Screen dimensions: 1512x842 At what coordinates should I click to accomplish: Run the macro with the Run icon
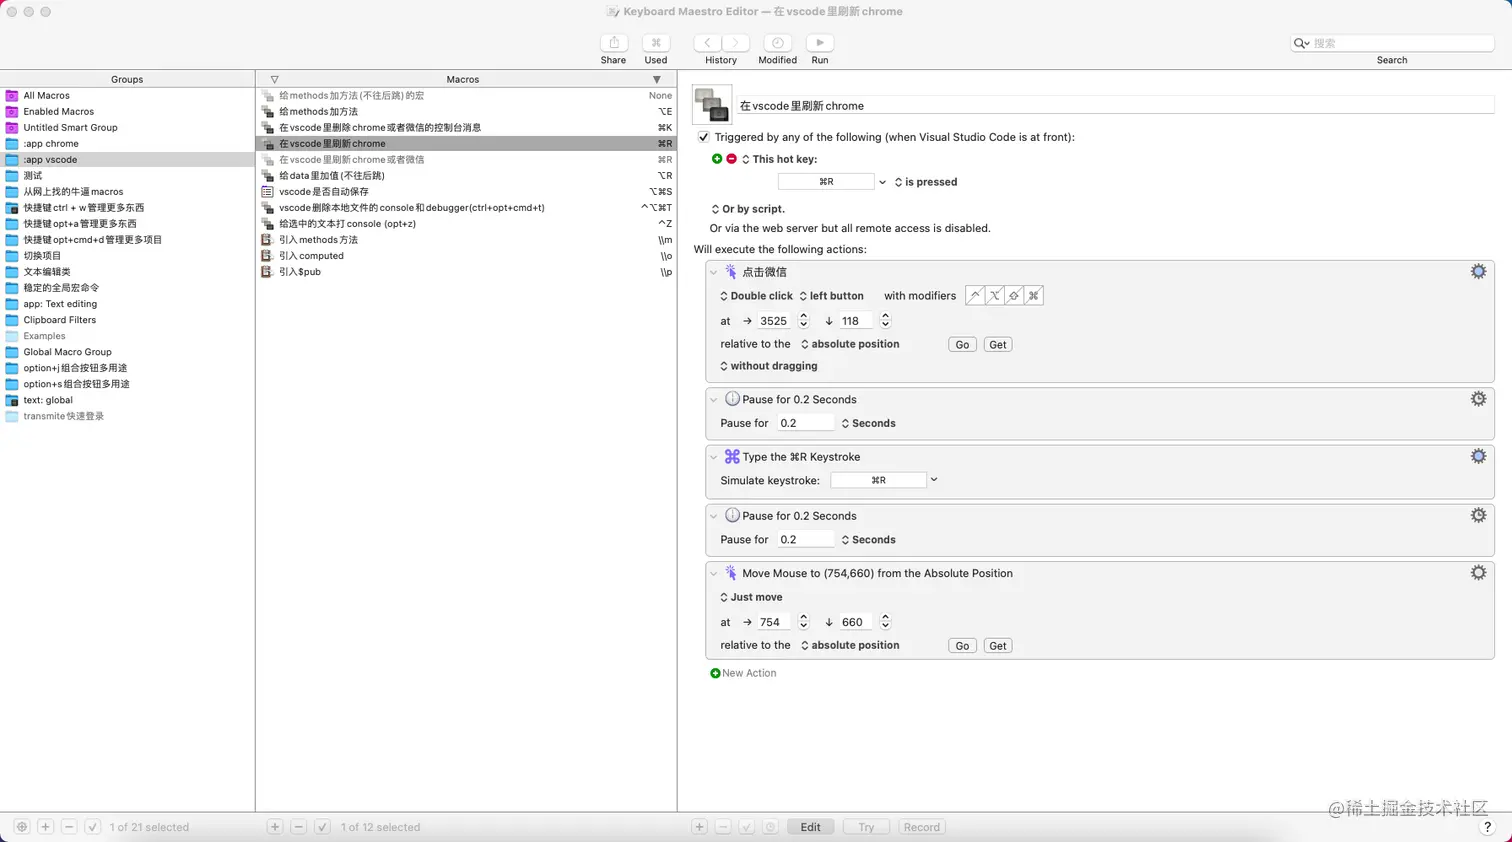click(x=820, y=43)
